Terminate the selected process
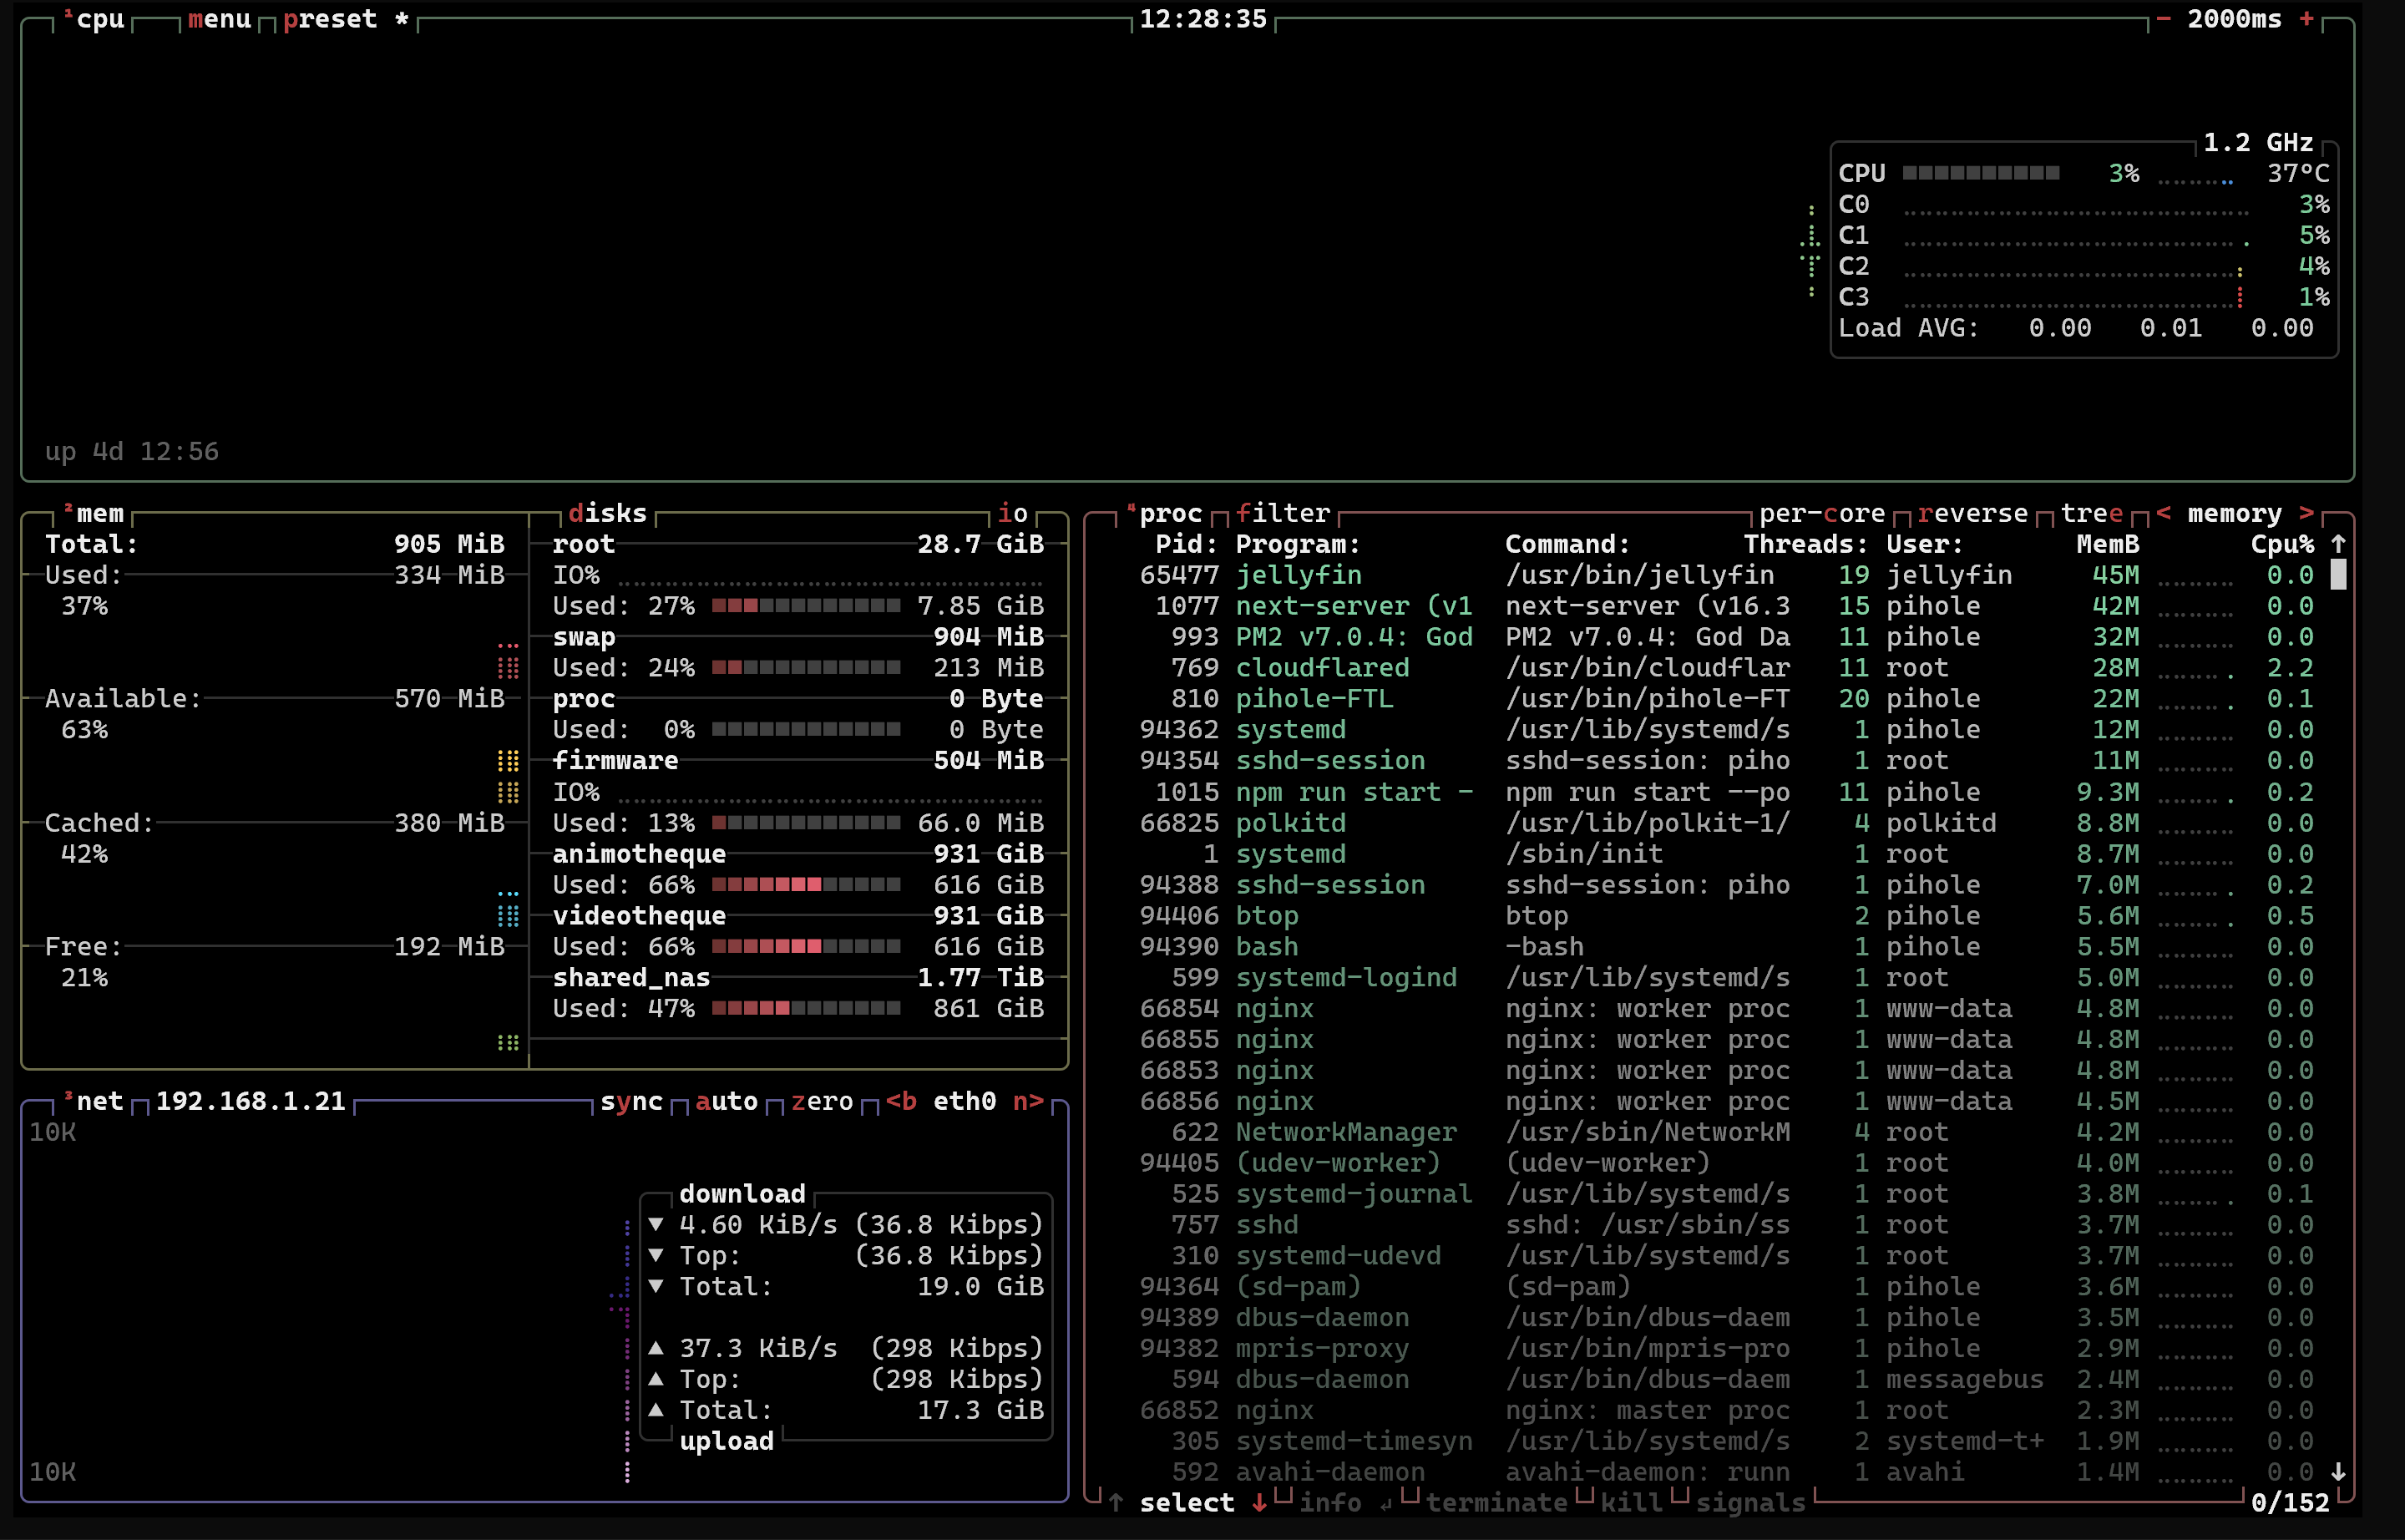 click(1497, 1502)
